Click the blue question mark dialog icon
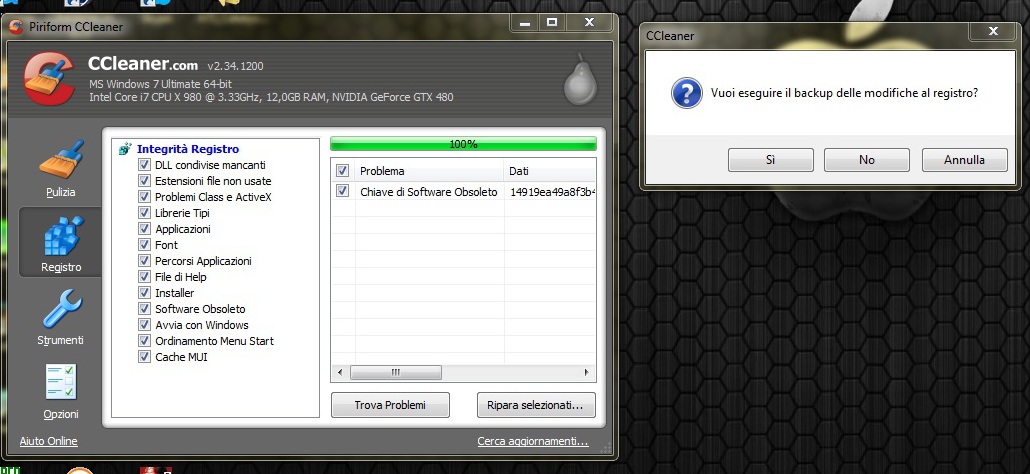 coord(684,93)
